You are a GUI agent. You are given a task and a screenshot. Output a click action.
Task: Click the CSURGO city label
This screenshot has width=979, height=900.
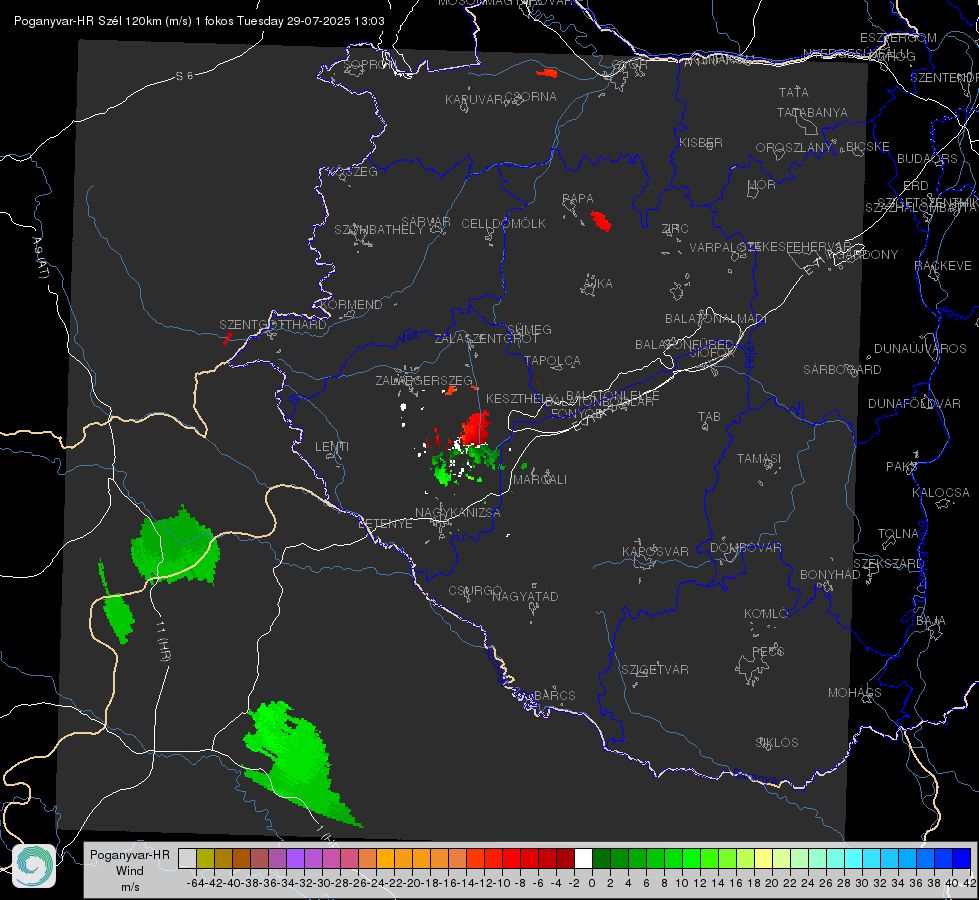click(x=475, y=591)
